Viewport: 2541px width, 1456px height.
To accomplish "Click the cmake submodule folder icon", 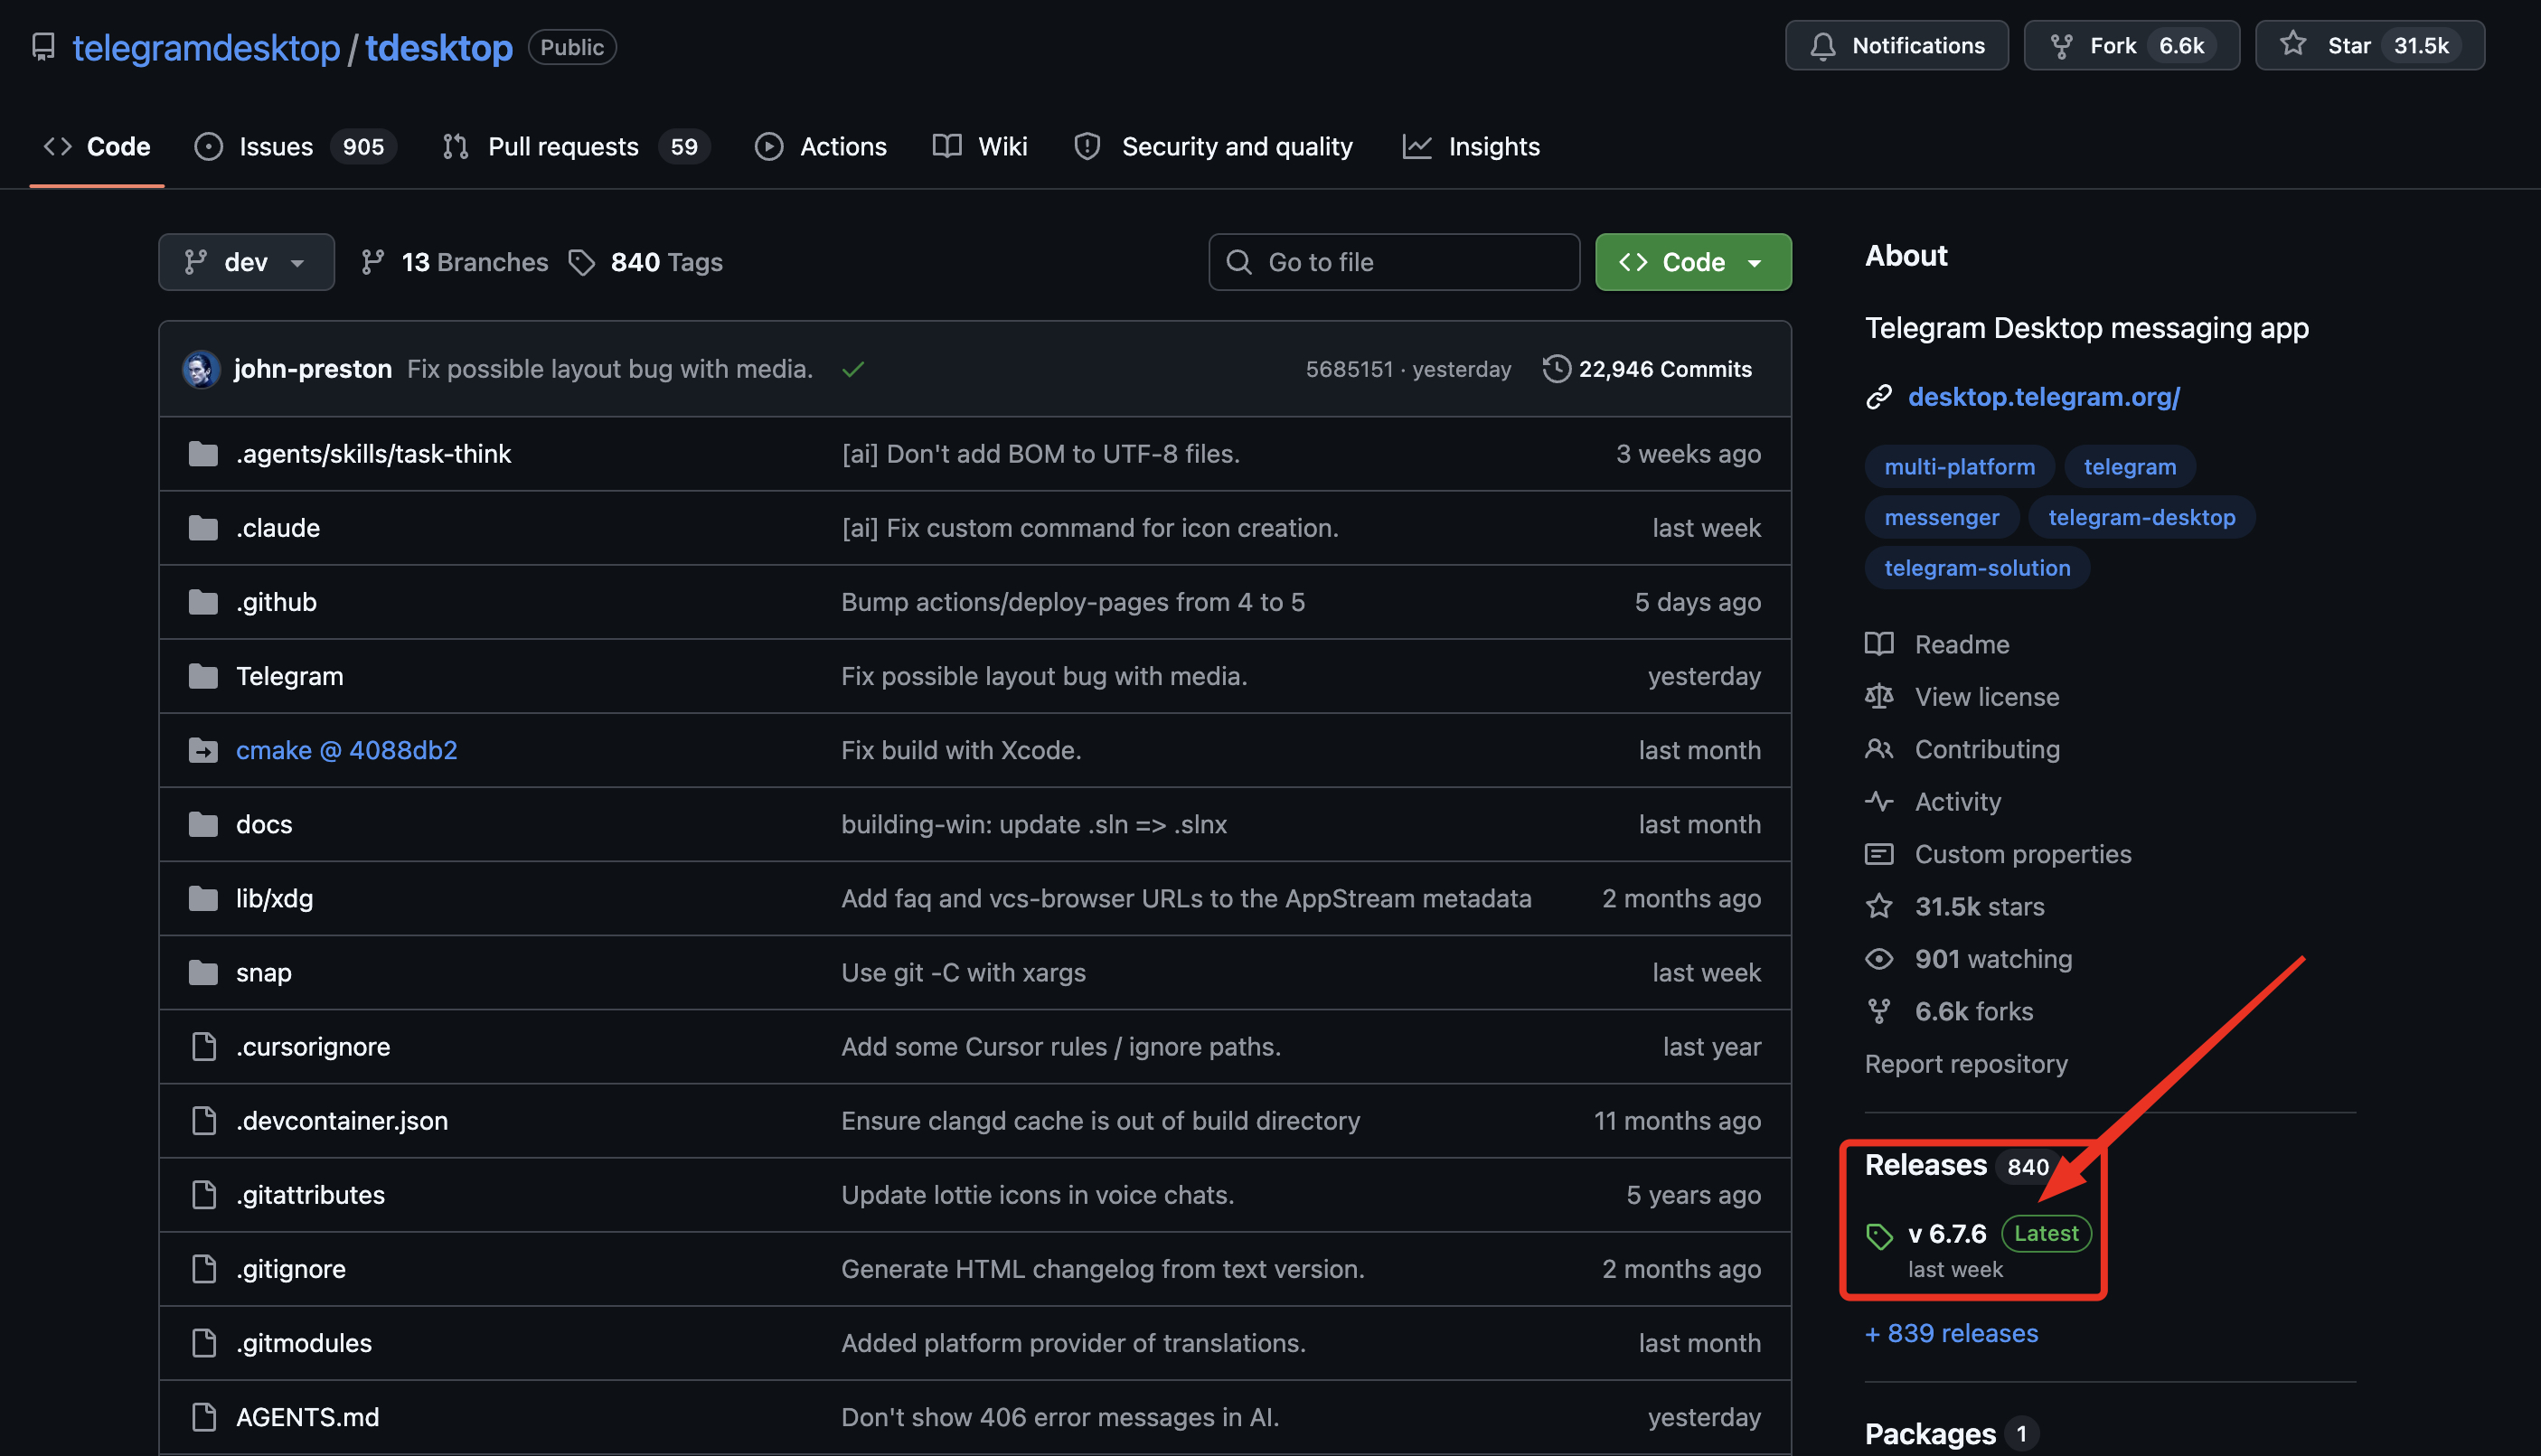I will click(x=203, y=750).
